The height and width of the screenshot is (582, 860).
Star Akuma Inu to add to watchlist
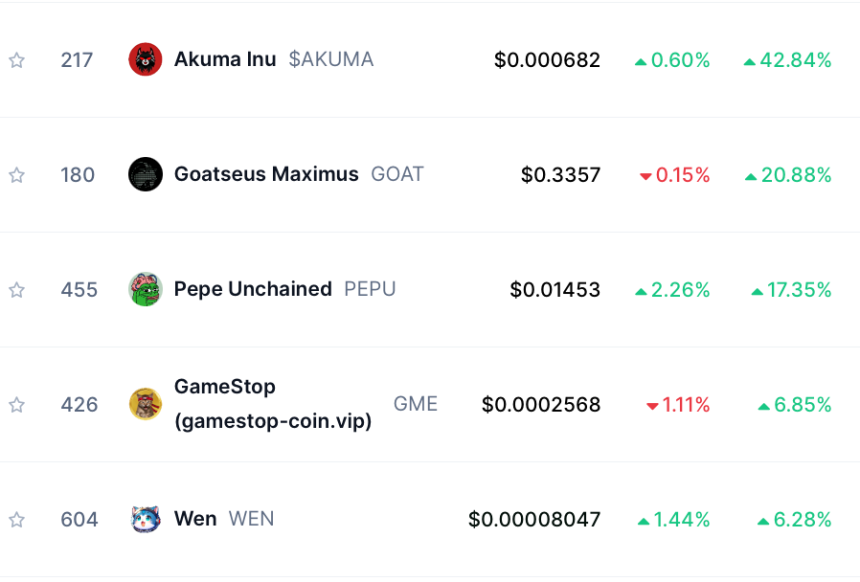tap(16, 60)
